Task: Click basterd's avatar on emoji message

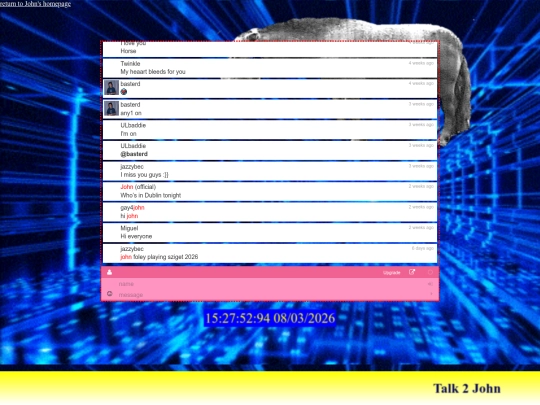Action: click(x=111, y=87)
